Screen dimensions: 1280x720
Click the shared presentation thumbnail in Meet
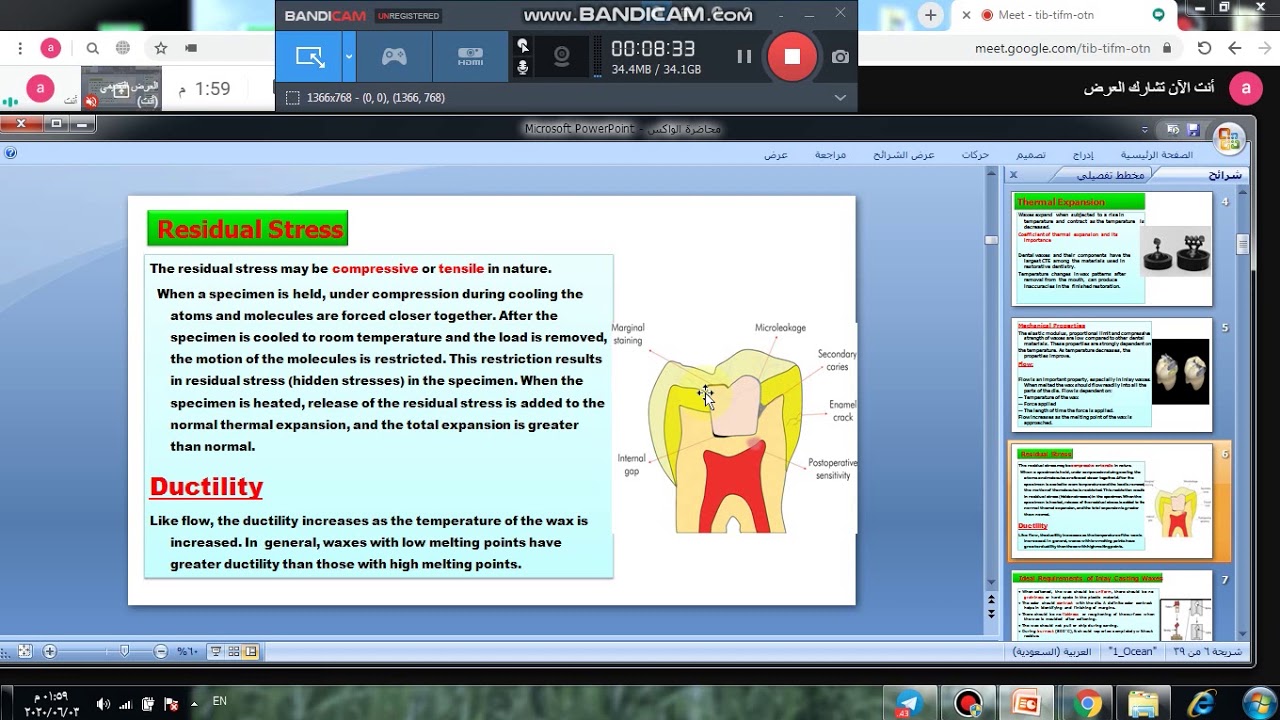click(x=121, y=89)
